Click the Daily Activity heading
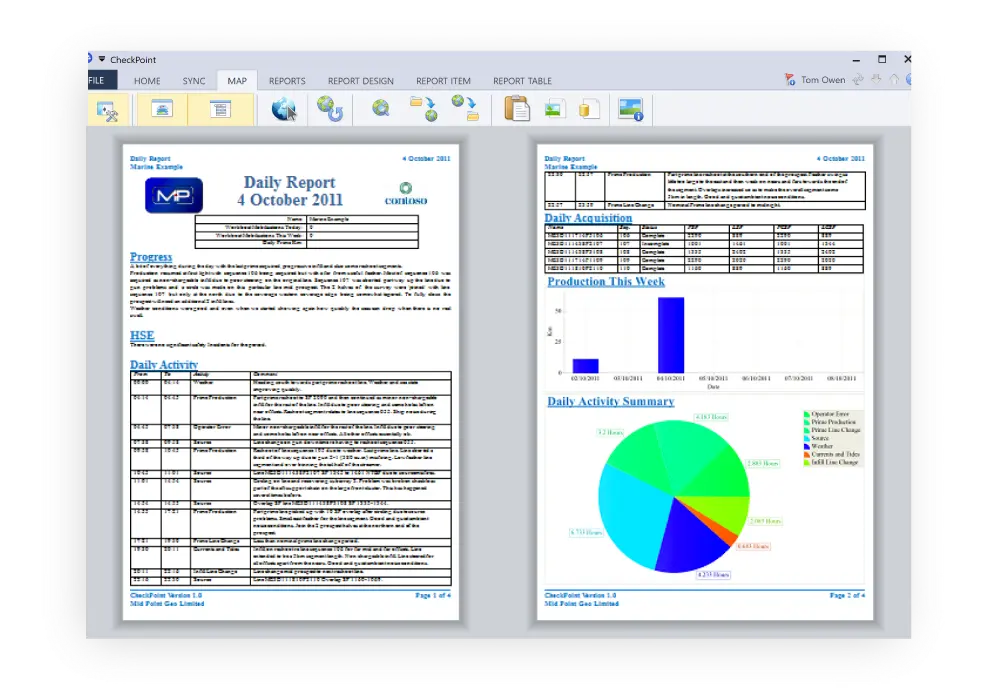This screenshot has width=1000, height=692. 164,365
